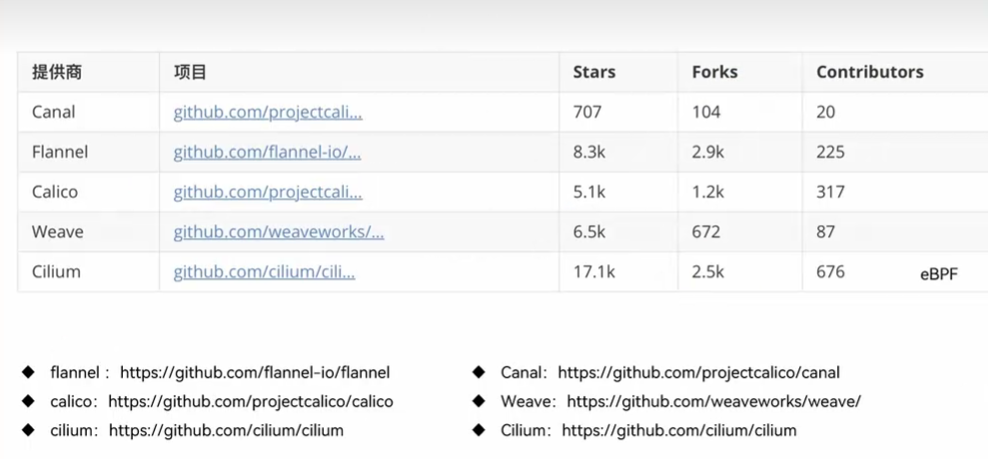Click the 提供商 column header
The image size is (988, 459).
[57, 72]
